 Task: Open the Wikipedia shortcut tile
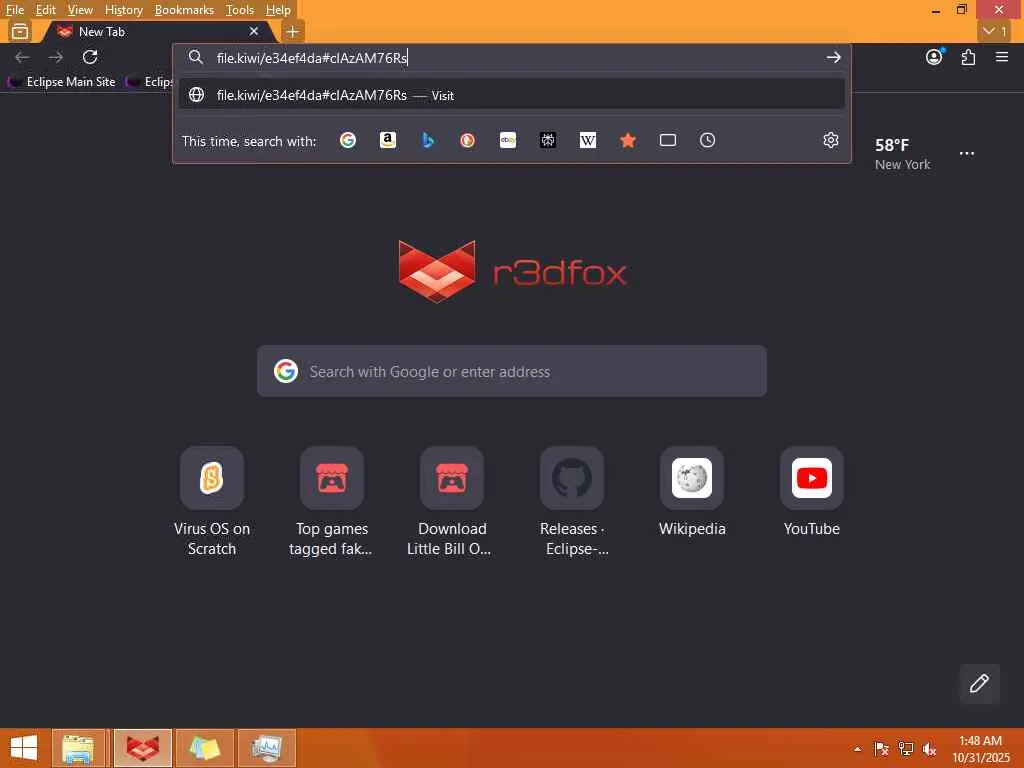pos(692,492)
